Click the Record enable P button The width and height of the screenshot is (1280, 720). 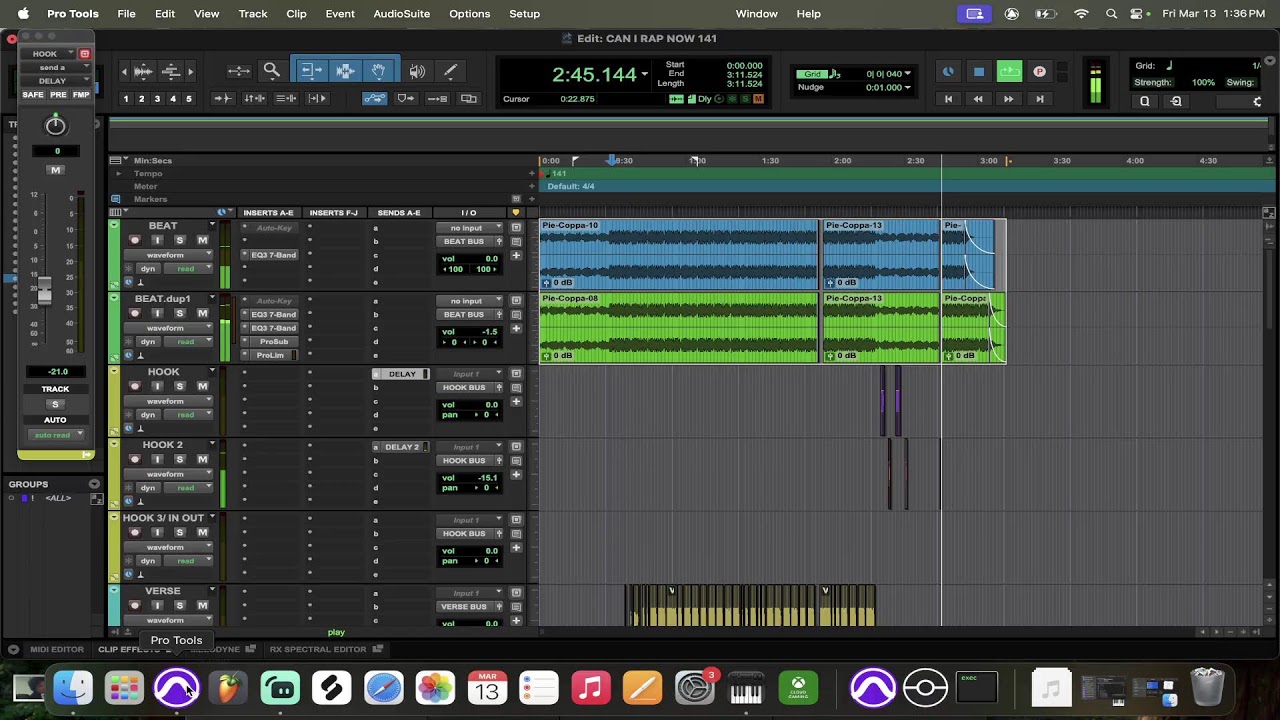coord(1039,71)
